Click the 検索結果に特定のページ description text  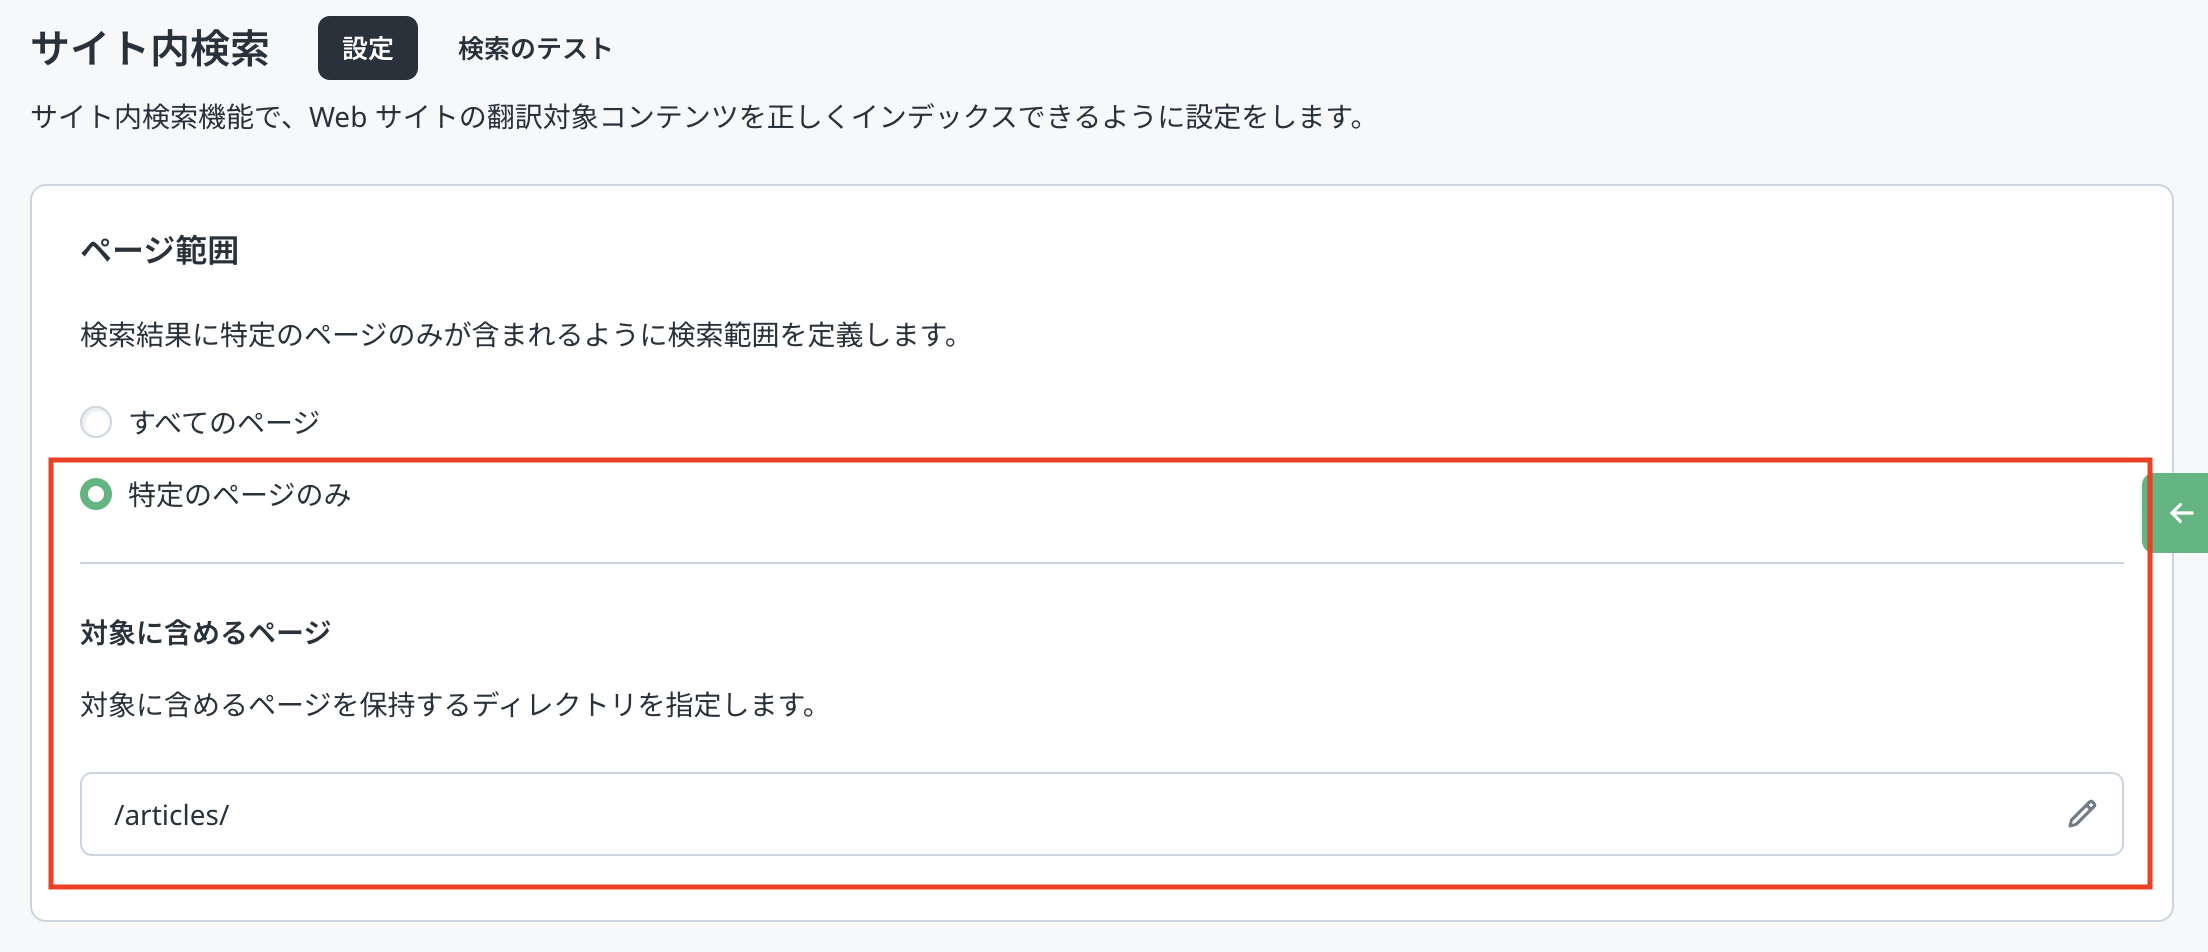(520, 334)
